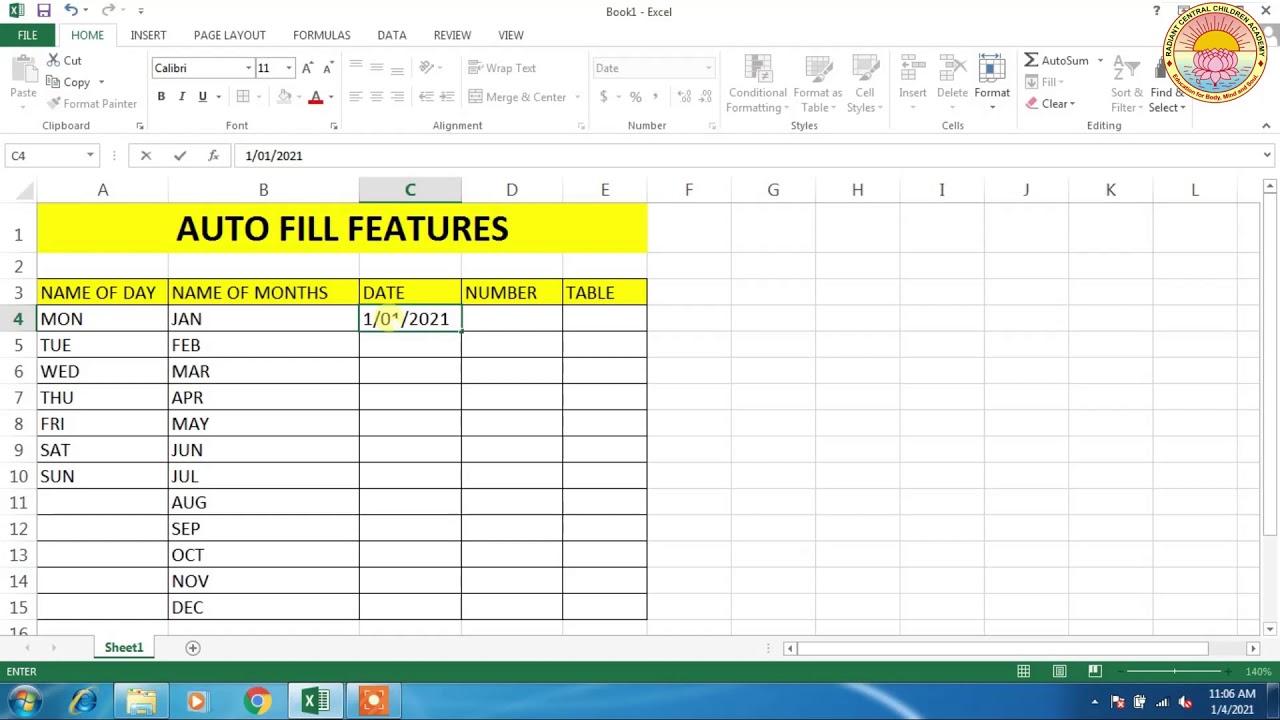This screenshot has height=720, width=1280.
Task: Click the AutoSum sigma icon
Action: (x=1031, y=61)
